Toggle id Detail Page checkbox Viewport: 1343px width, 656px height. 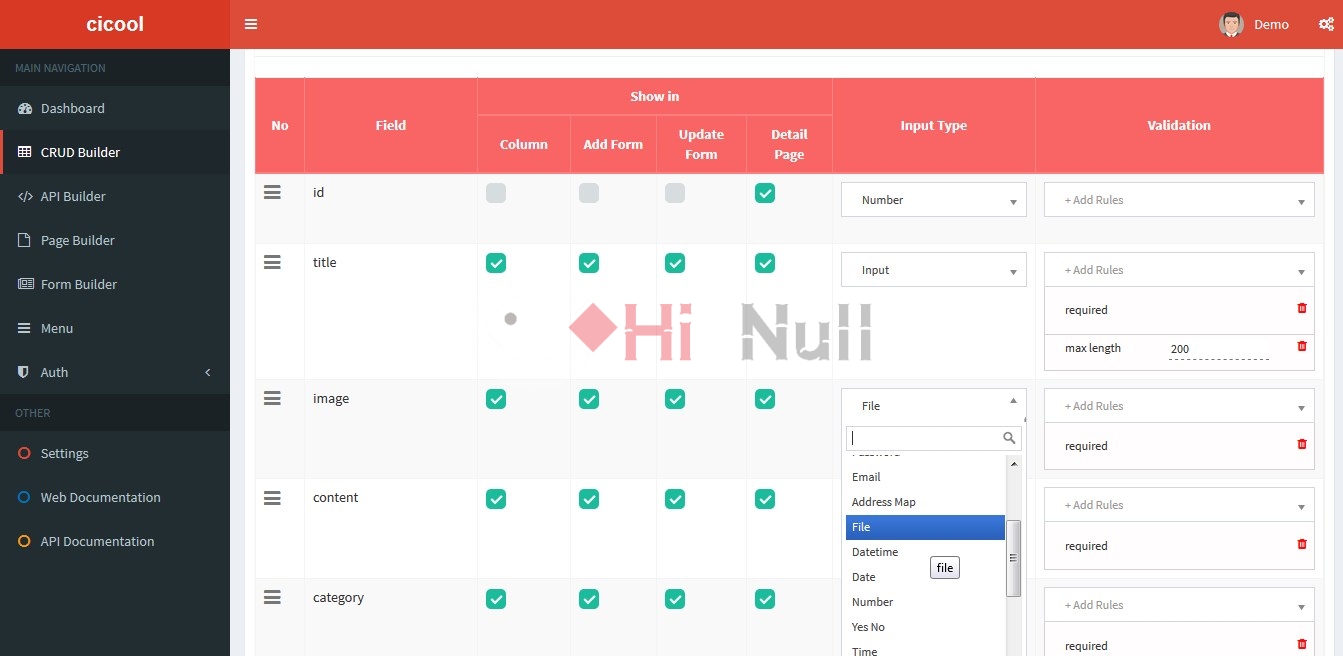765,193
